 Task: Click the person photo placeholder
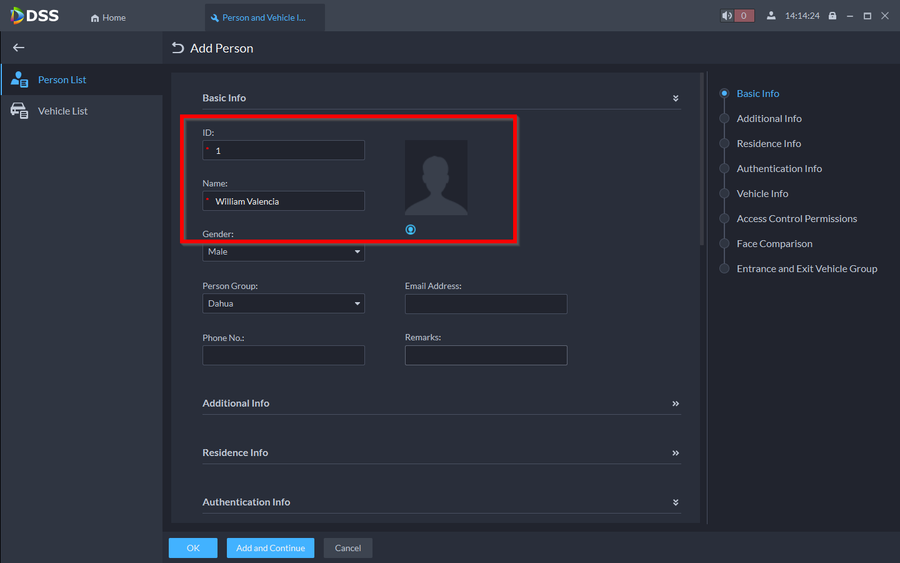(x=436, y=177)
